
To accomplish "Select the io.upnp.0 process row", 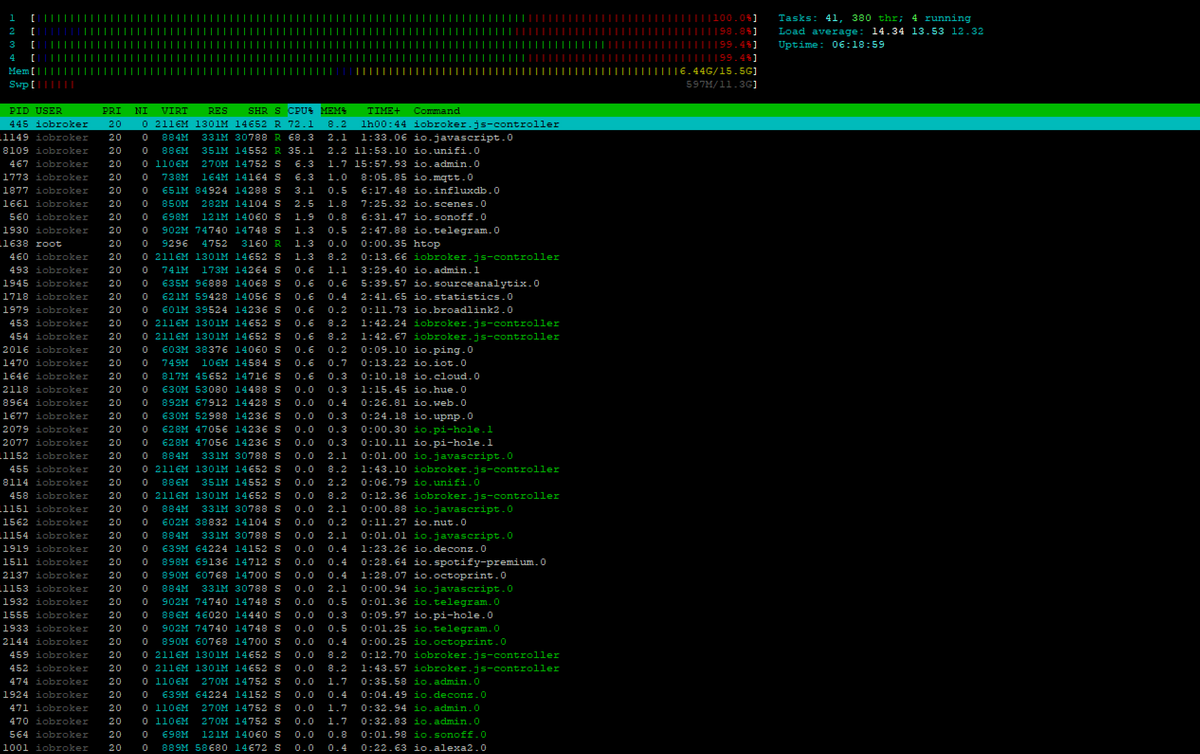I will point(600,416).
